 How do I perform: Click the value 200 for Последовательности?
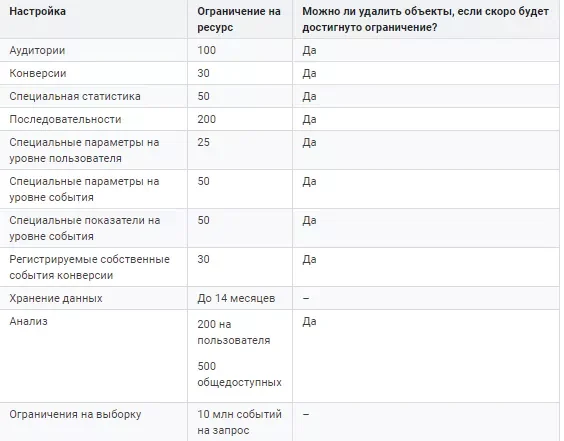point(206,119)
